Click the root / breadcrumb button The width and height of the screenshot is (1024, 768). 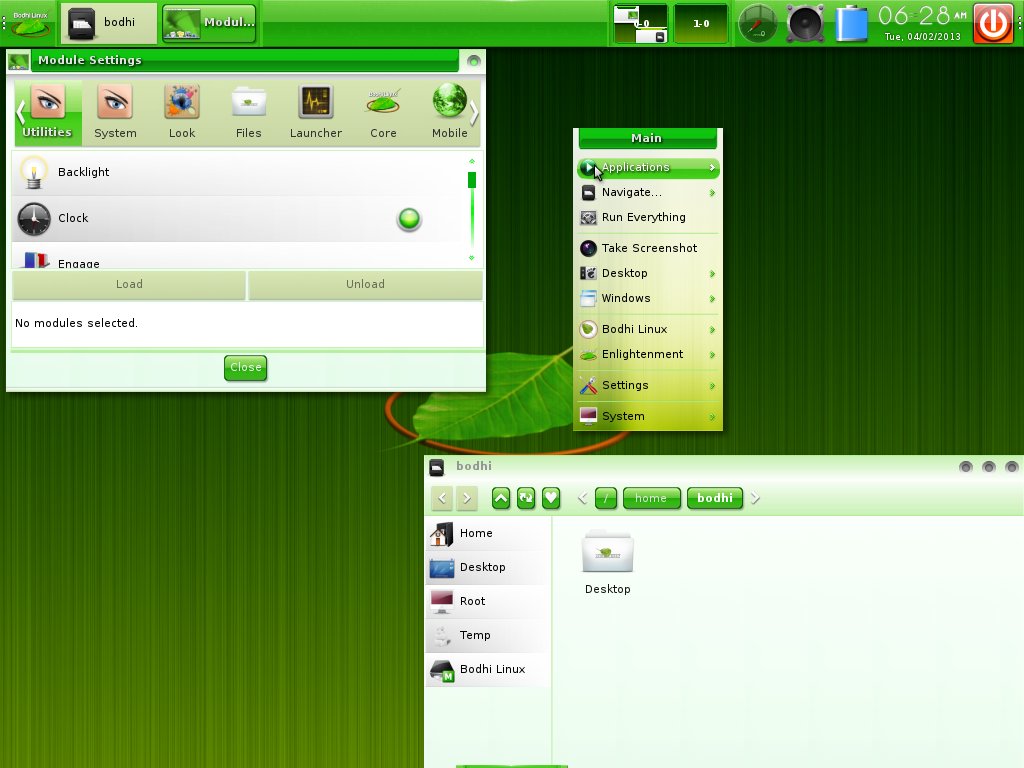click(606, 498)
